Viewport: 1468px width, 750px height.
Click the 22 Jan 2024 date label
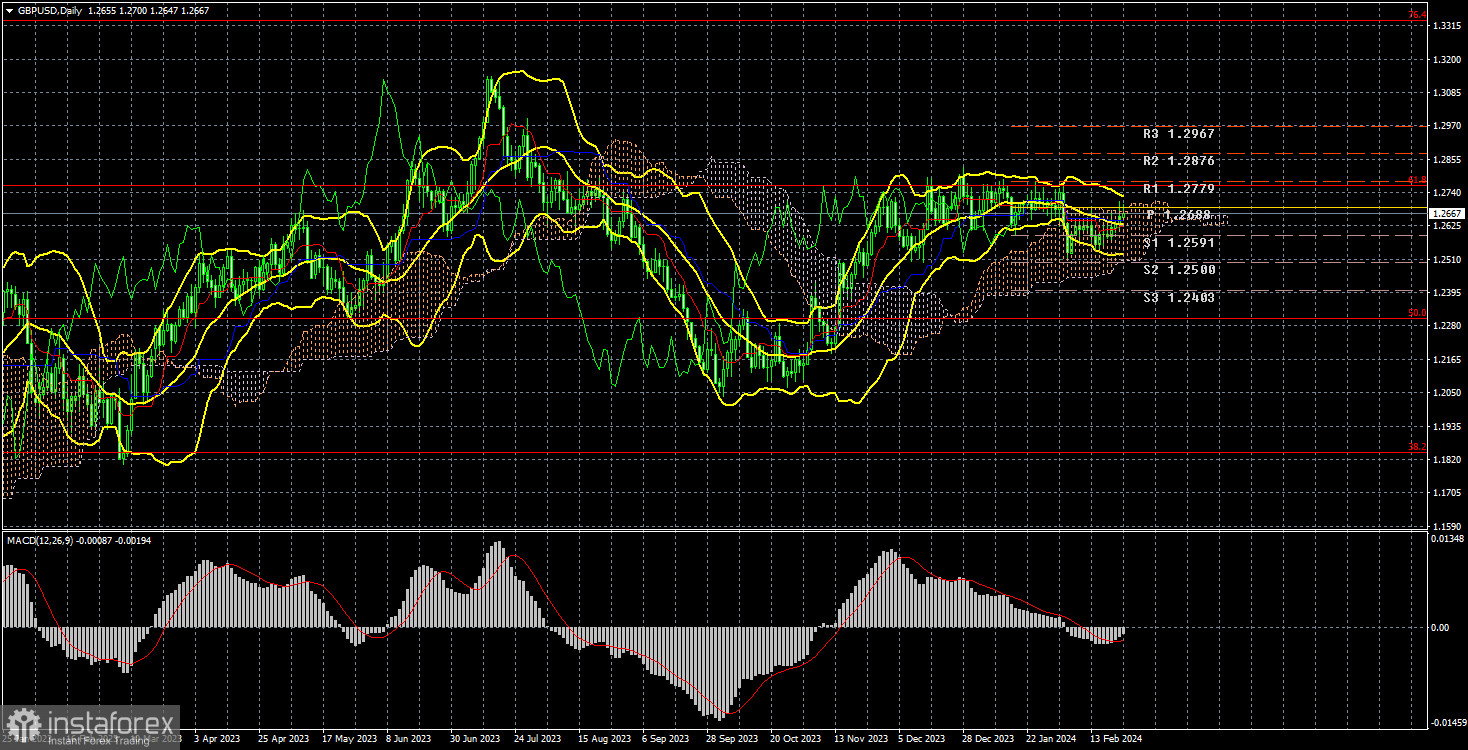tap(1051, 739)
